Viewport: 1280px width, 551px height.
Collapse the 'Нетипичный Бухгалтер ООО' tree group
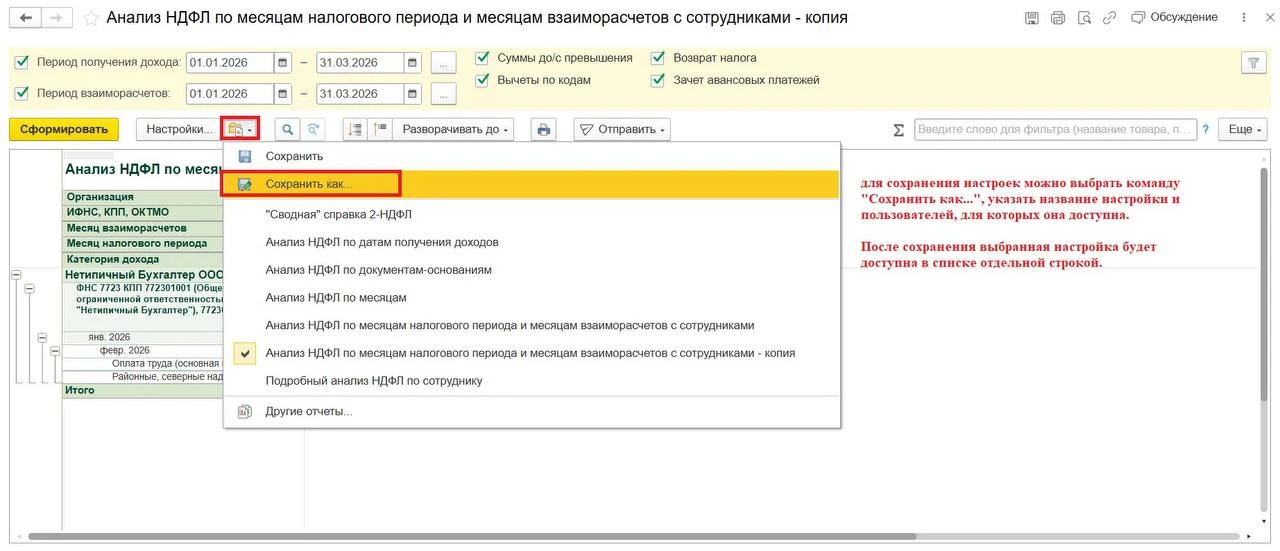tap(16, 274)
